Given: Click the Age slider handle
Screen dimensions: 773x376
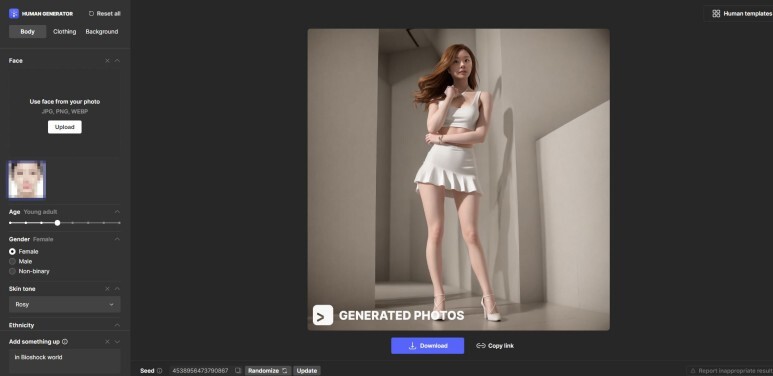Looking at the screenshot, I should click(57, 223).
